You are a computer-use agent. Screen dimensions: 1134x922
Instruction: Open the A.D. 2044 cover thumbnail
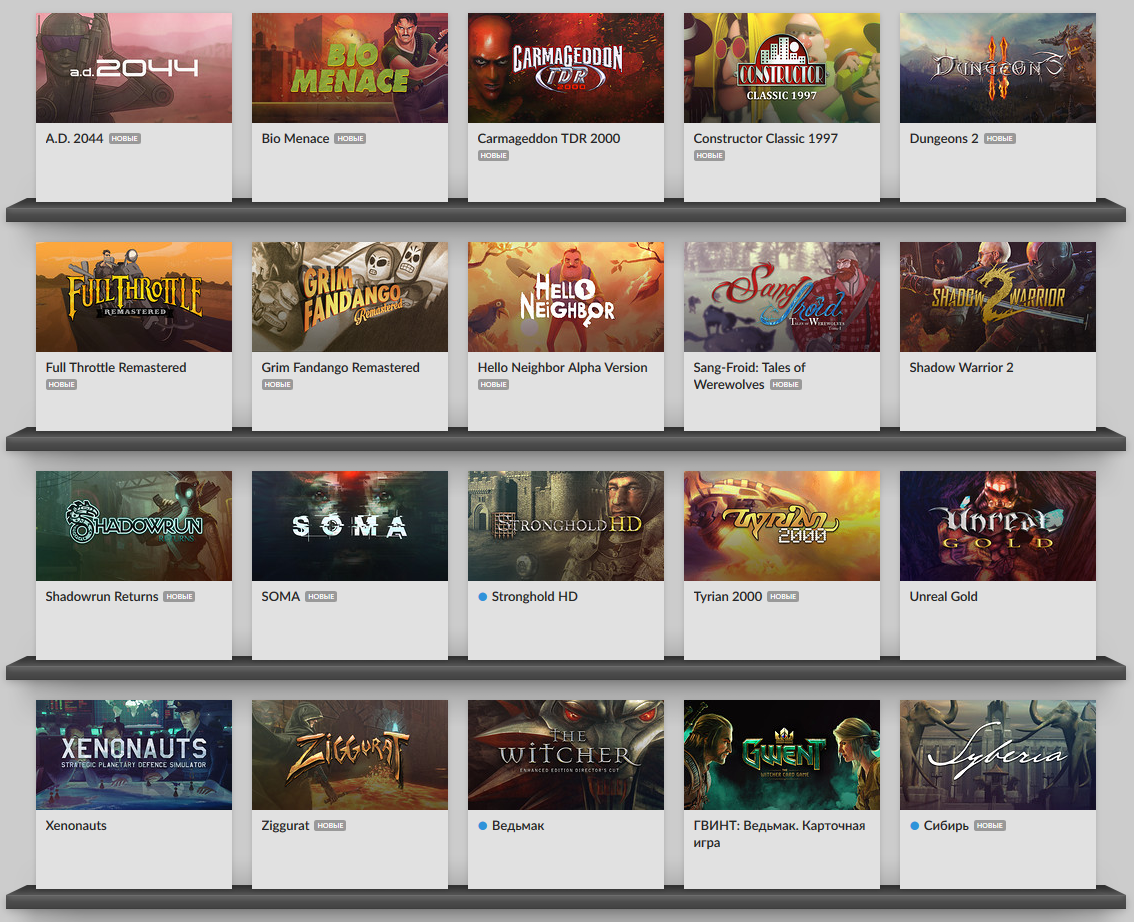(134, 68)
